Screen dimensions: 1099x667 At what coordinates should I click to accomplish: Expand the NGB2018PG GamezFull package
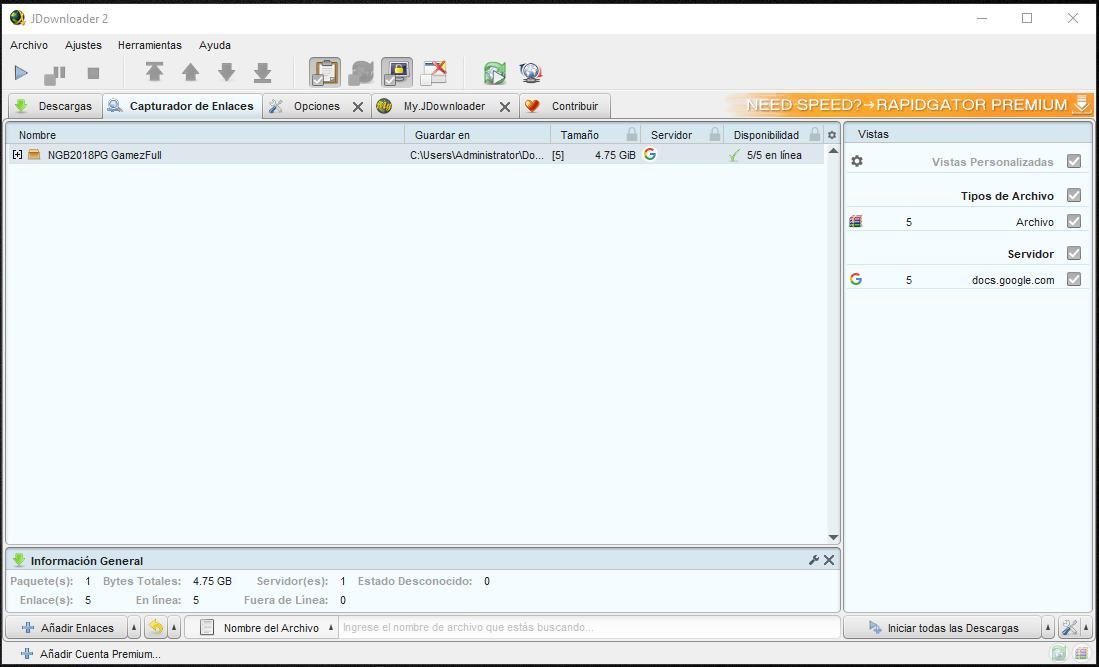(x=18, y=154)
